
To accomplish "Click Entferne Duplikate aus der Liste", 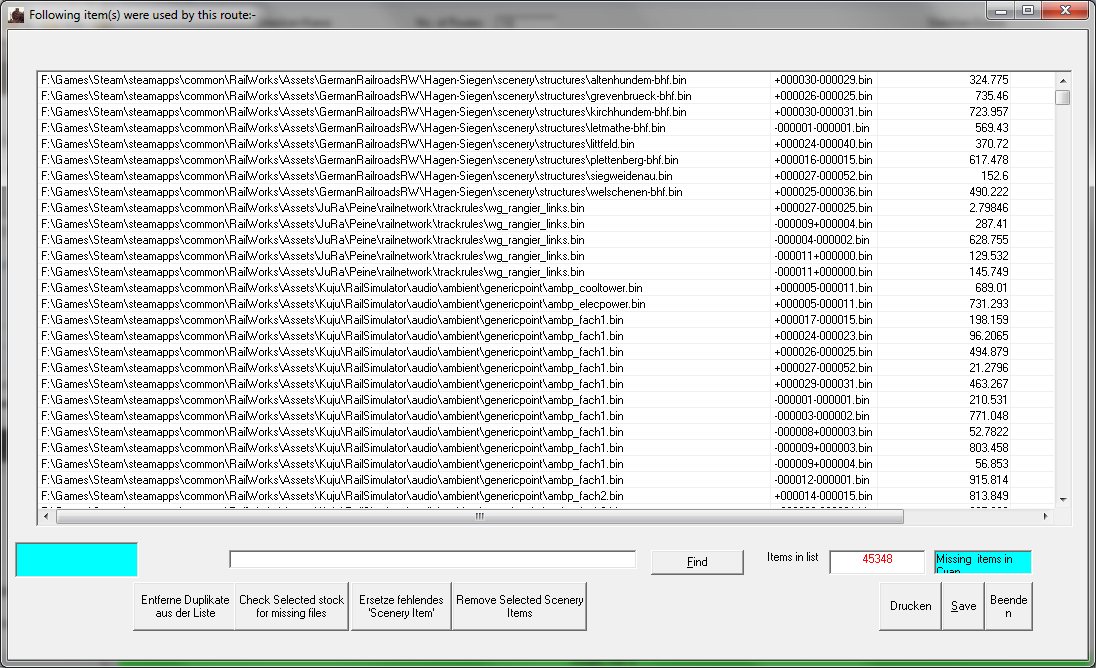I will (184, 606).
